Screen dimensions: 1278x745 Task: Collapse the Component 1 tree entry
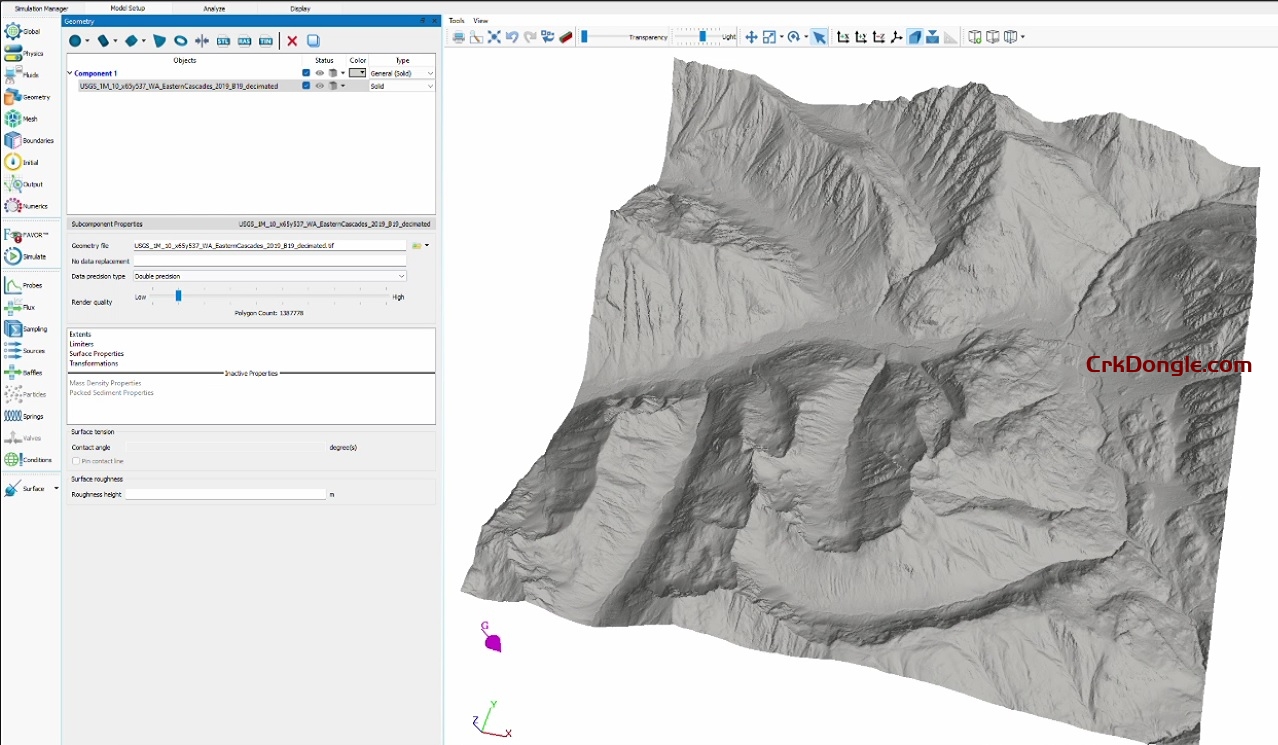coord(70,72)
